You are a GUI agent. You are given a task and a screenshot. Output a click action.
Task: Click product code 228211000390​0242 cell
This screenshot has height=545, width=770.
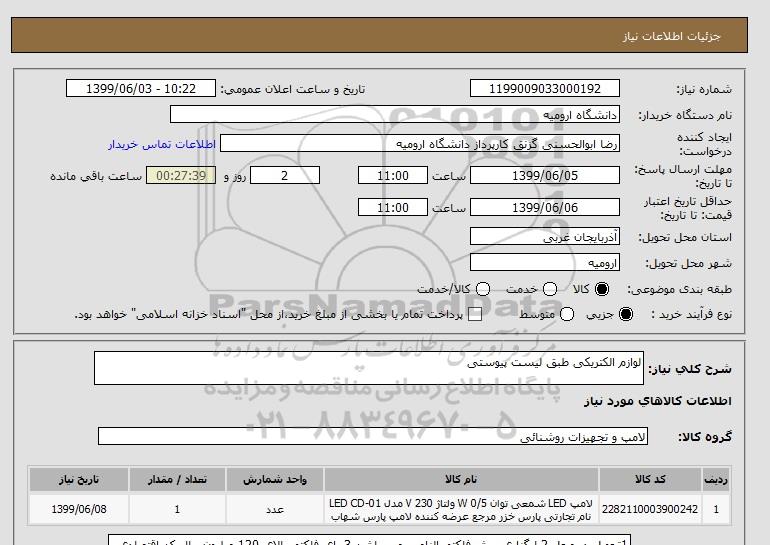(650, 509)
